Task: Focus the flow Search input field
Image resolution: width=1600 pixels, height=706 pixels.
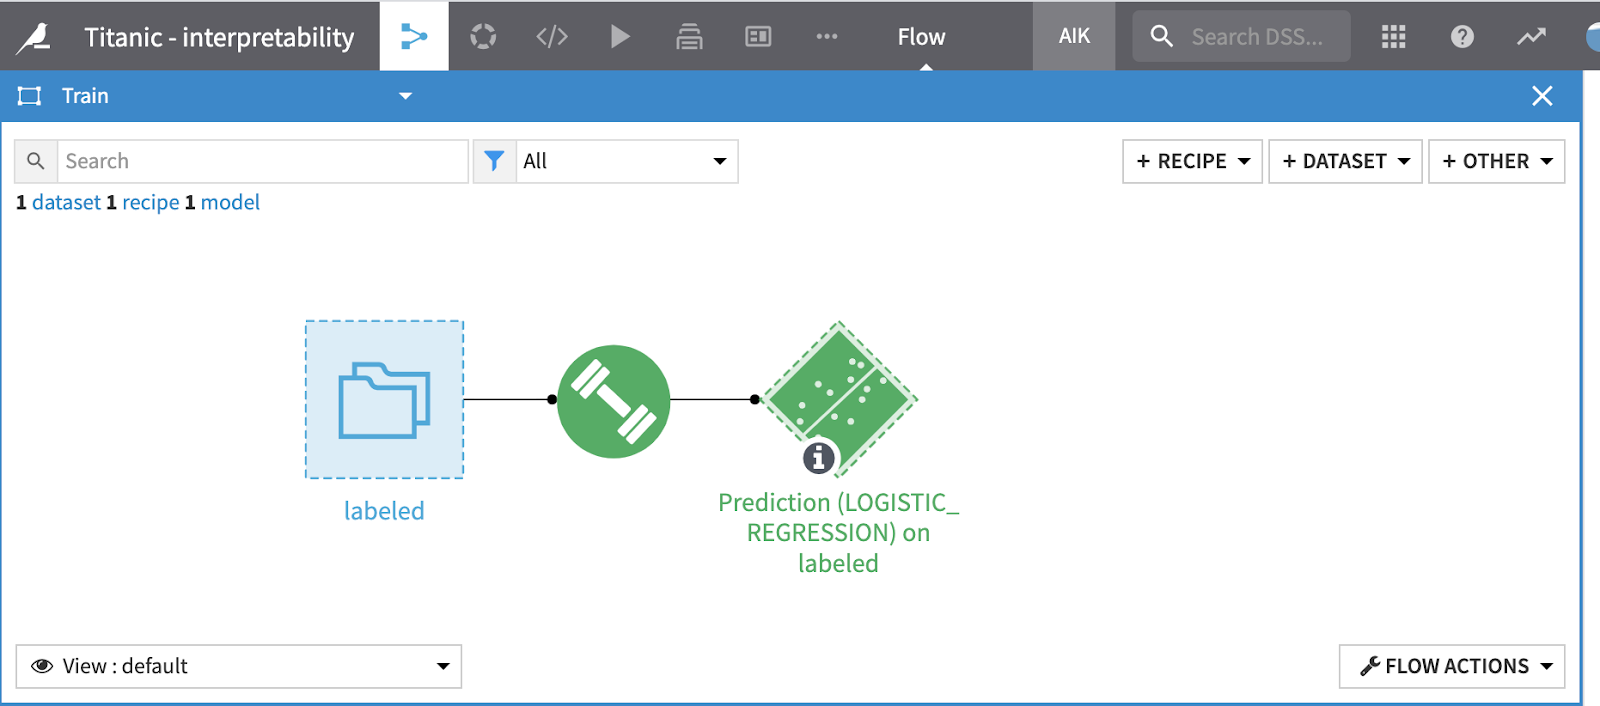Action: point(262,161)
